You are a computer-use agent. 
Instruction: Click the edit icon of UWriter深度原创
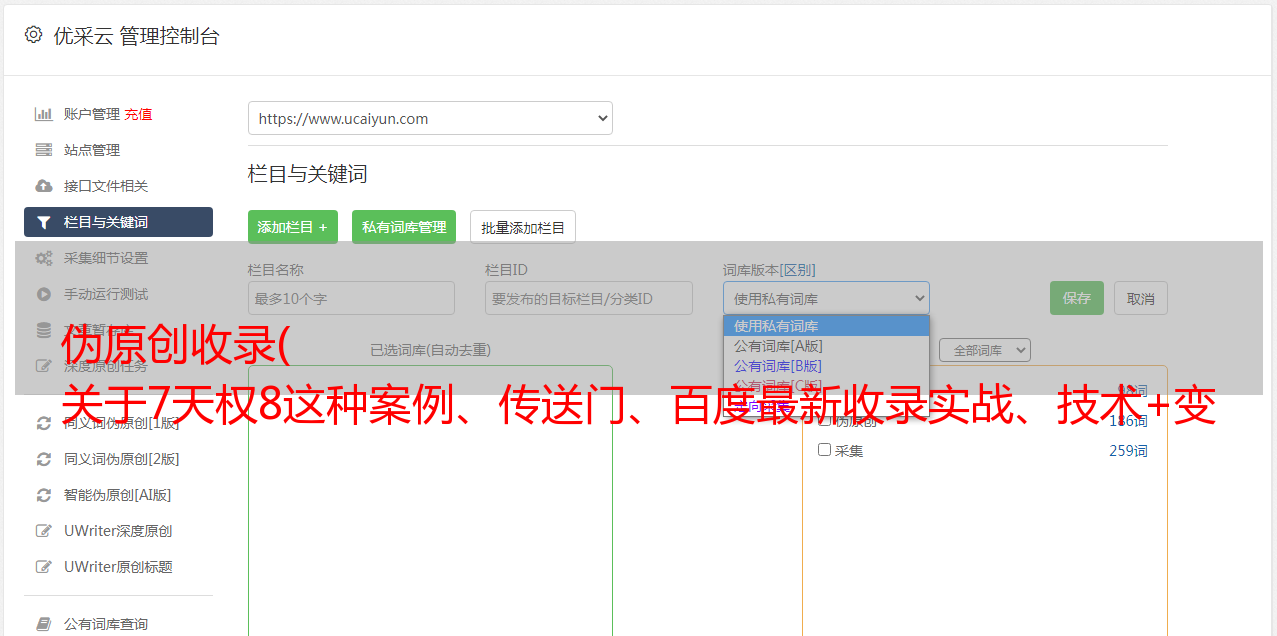[x=43, y=531]
